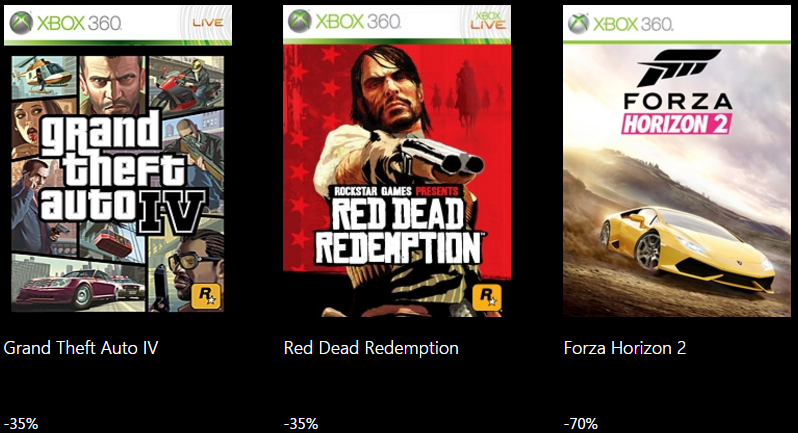The image size is (798, 433).
Task: Open the Forza Horizon 2 cover art
Action: coord(677,161)
